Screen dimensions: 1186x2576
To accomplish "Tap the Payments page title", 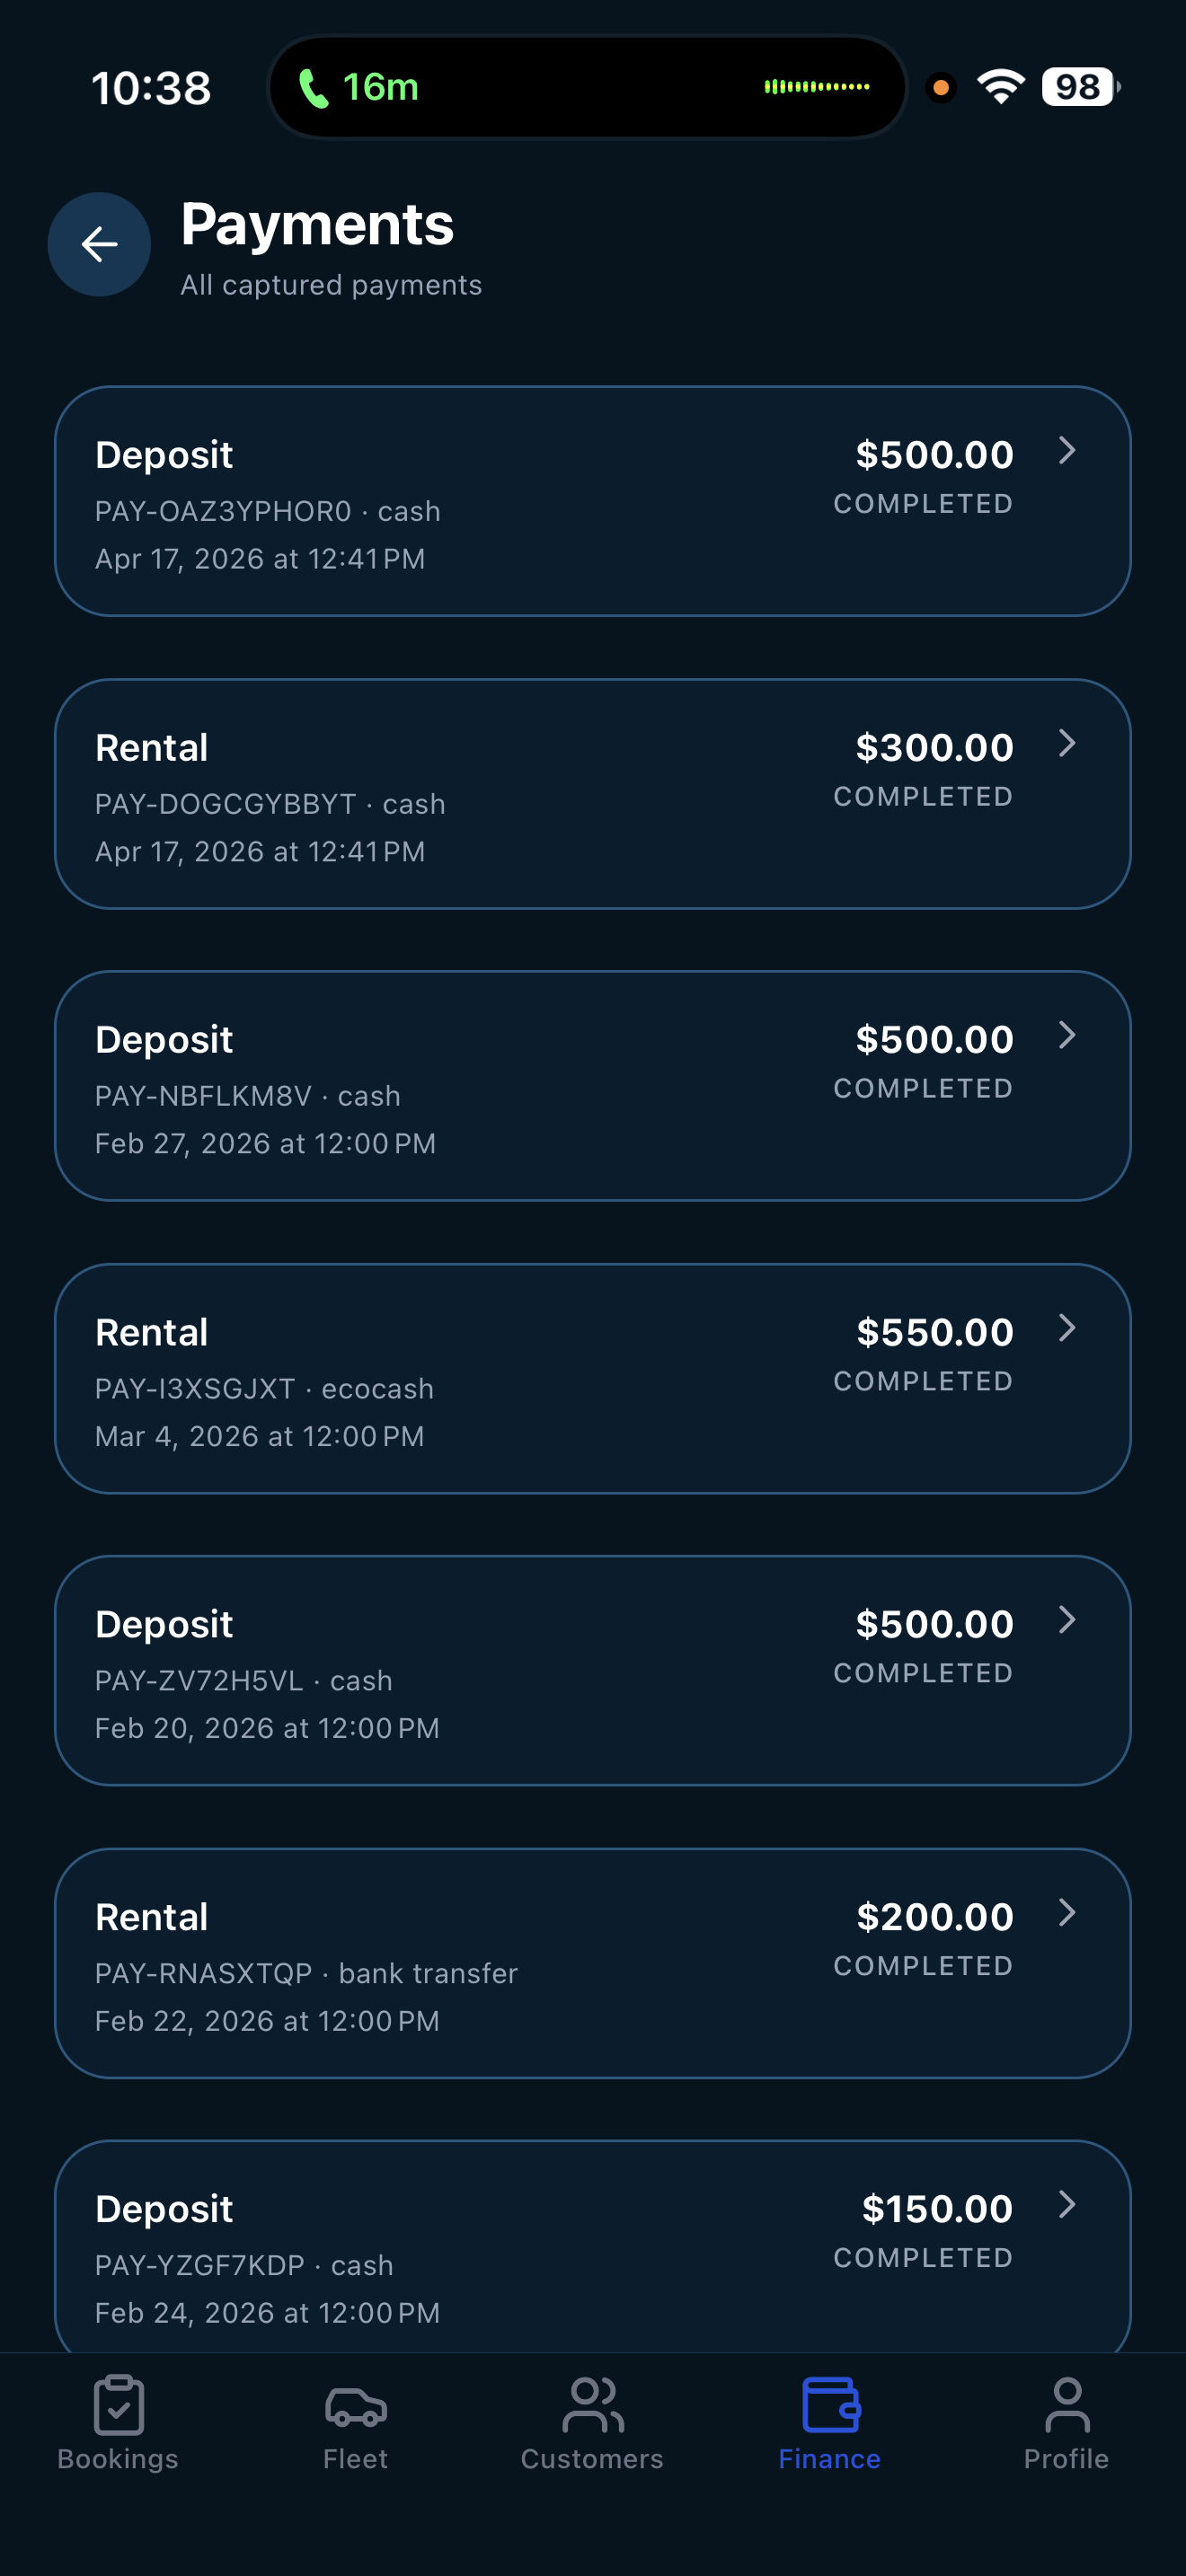I will (317, 224).
